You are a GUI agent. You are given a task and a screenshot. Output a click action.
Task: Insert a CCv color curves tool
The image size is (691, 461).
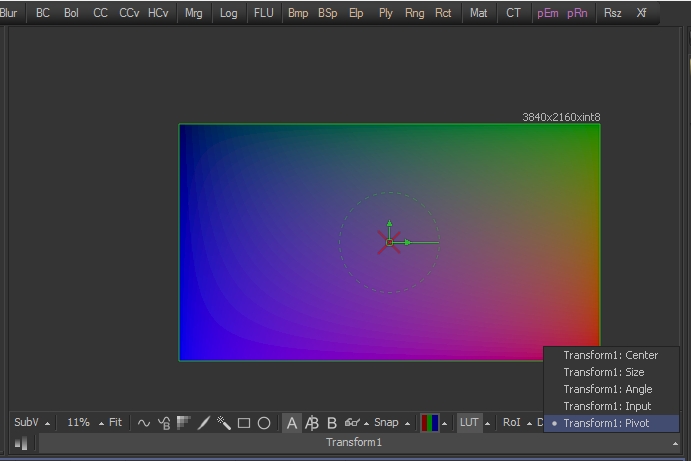[x=129, y=13]
